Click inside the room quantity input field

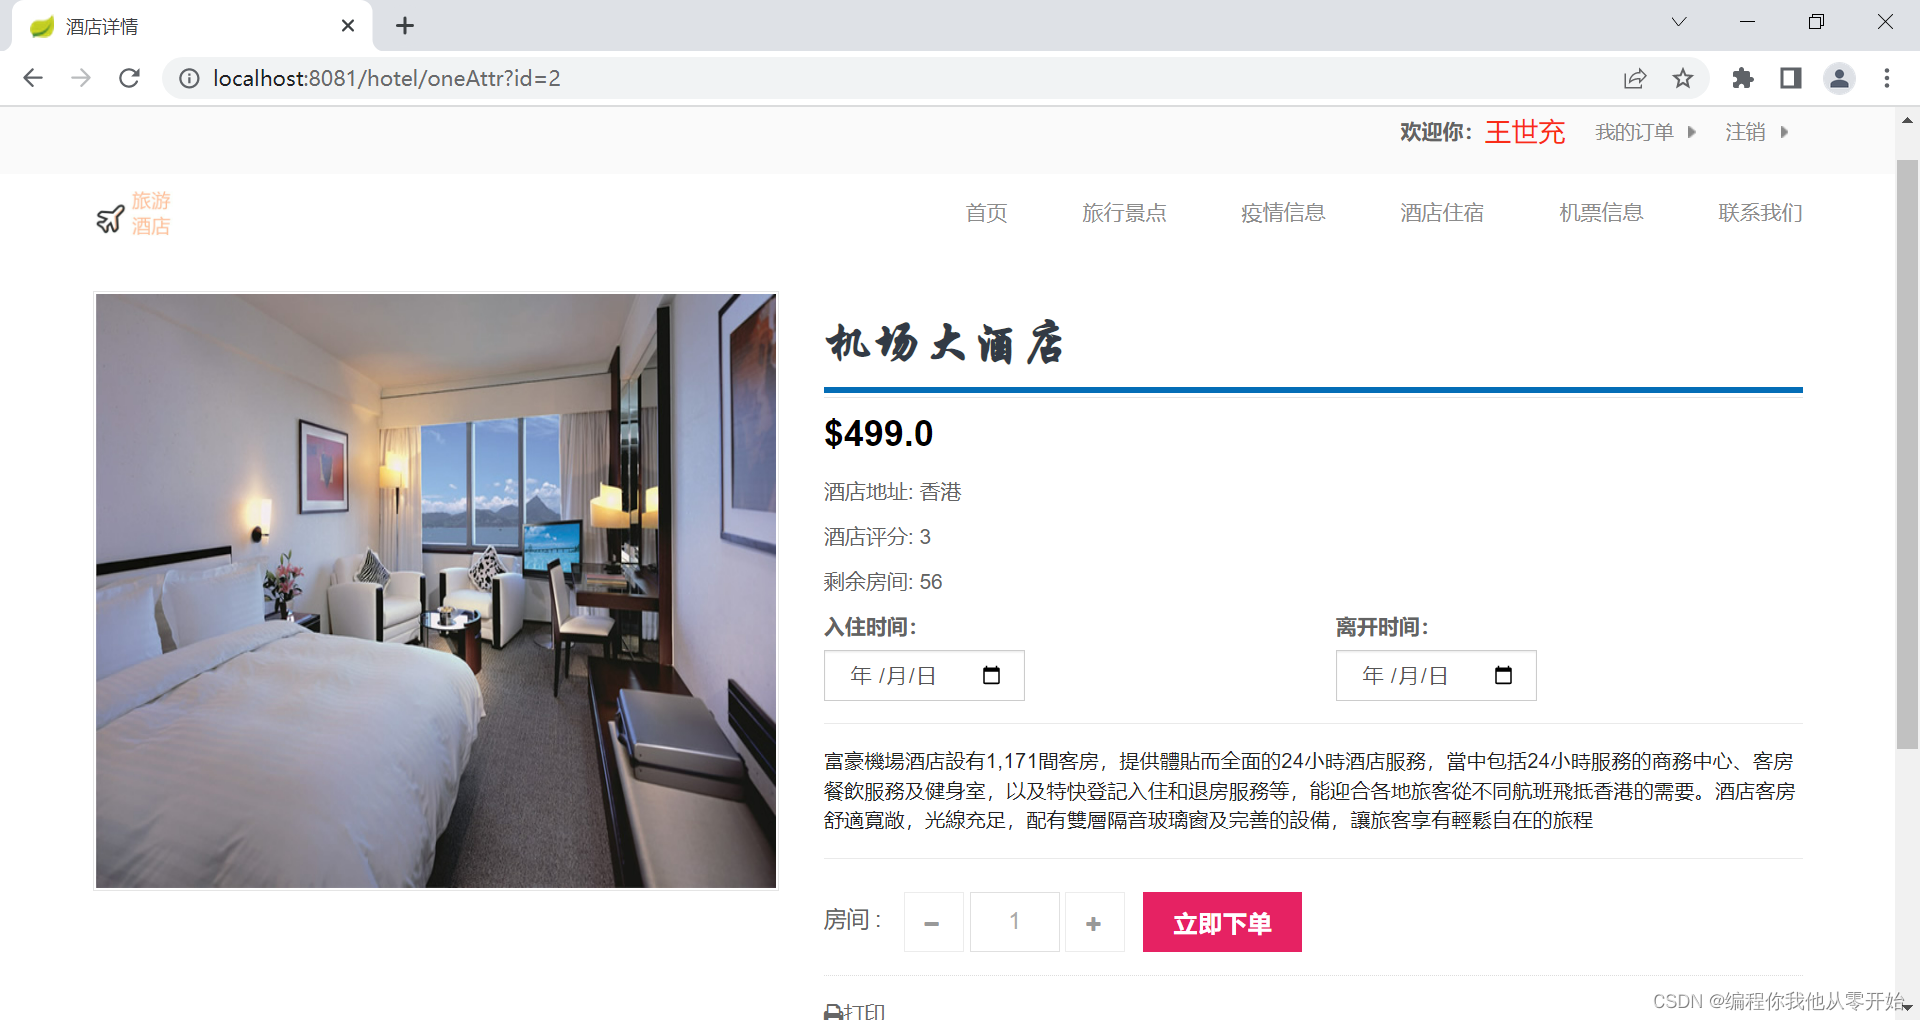point(1014,921)
